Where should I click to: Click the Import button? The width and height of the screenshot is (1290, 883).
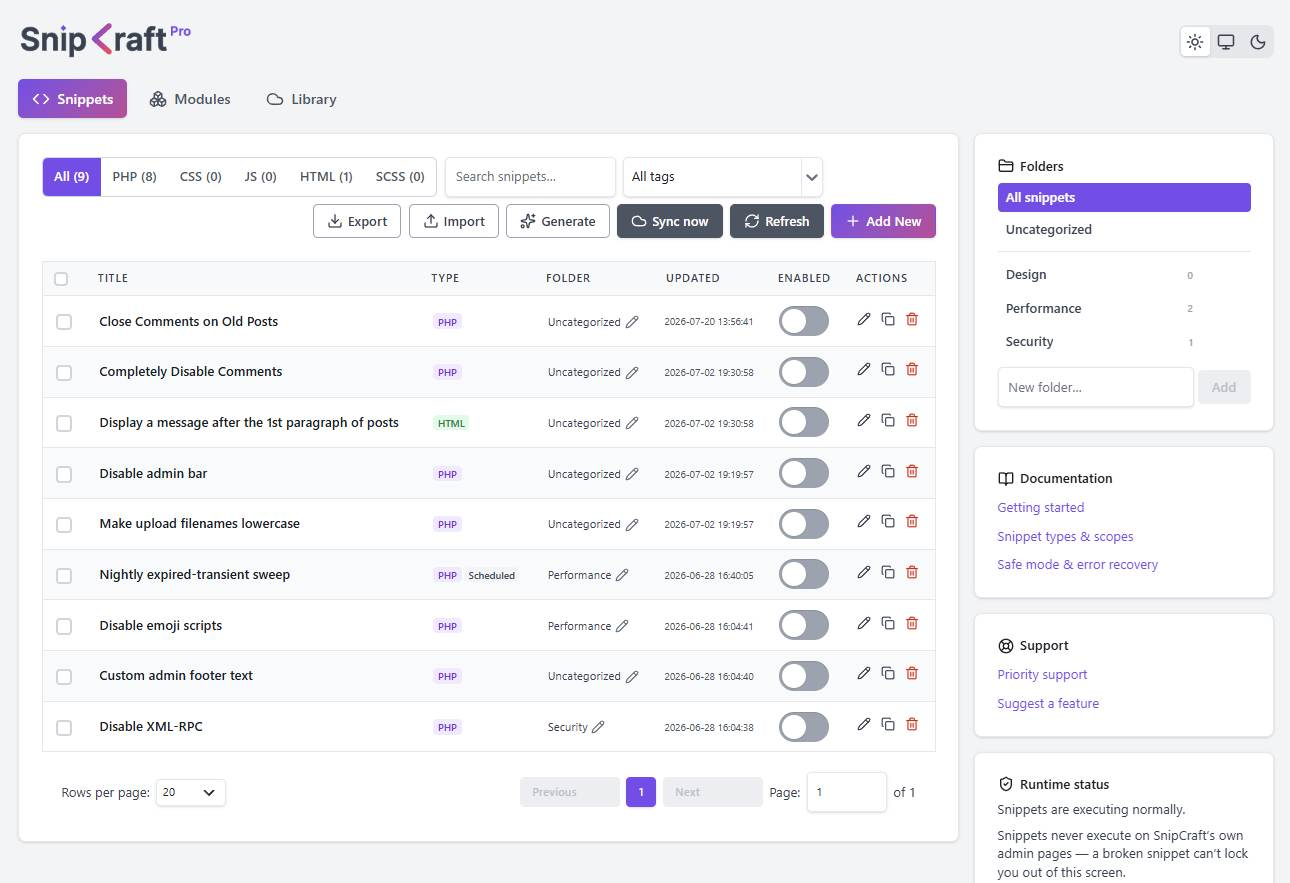[454, 221]
